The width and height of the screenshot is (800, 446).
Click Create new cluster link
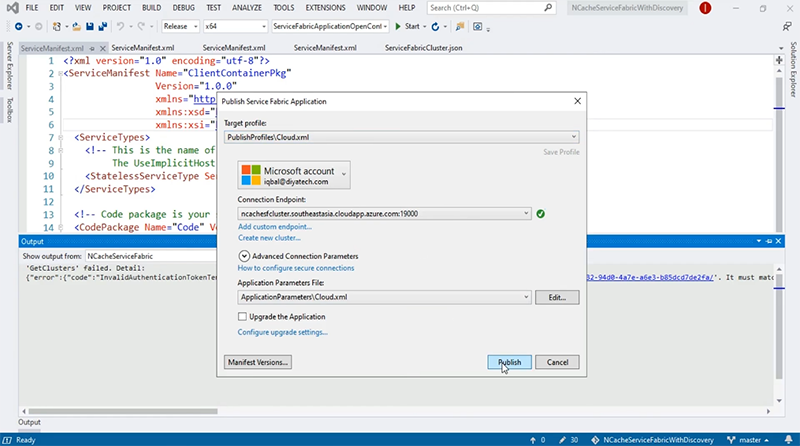[269, 238]
